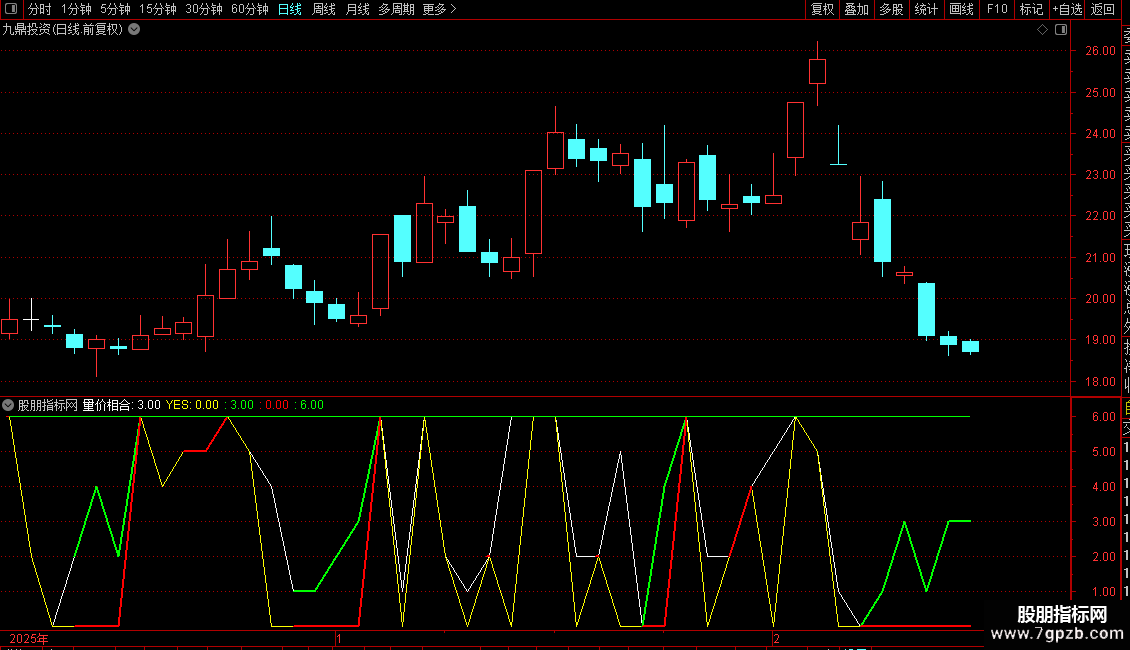The width and height of the screenshot is (1130, 650).
Task: Click the 量价相合: 3.00 indicator value
Action: pos(121,405)
